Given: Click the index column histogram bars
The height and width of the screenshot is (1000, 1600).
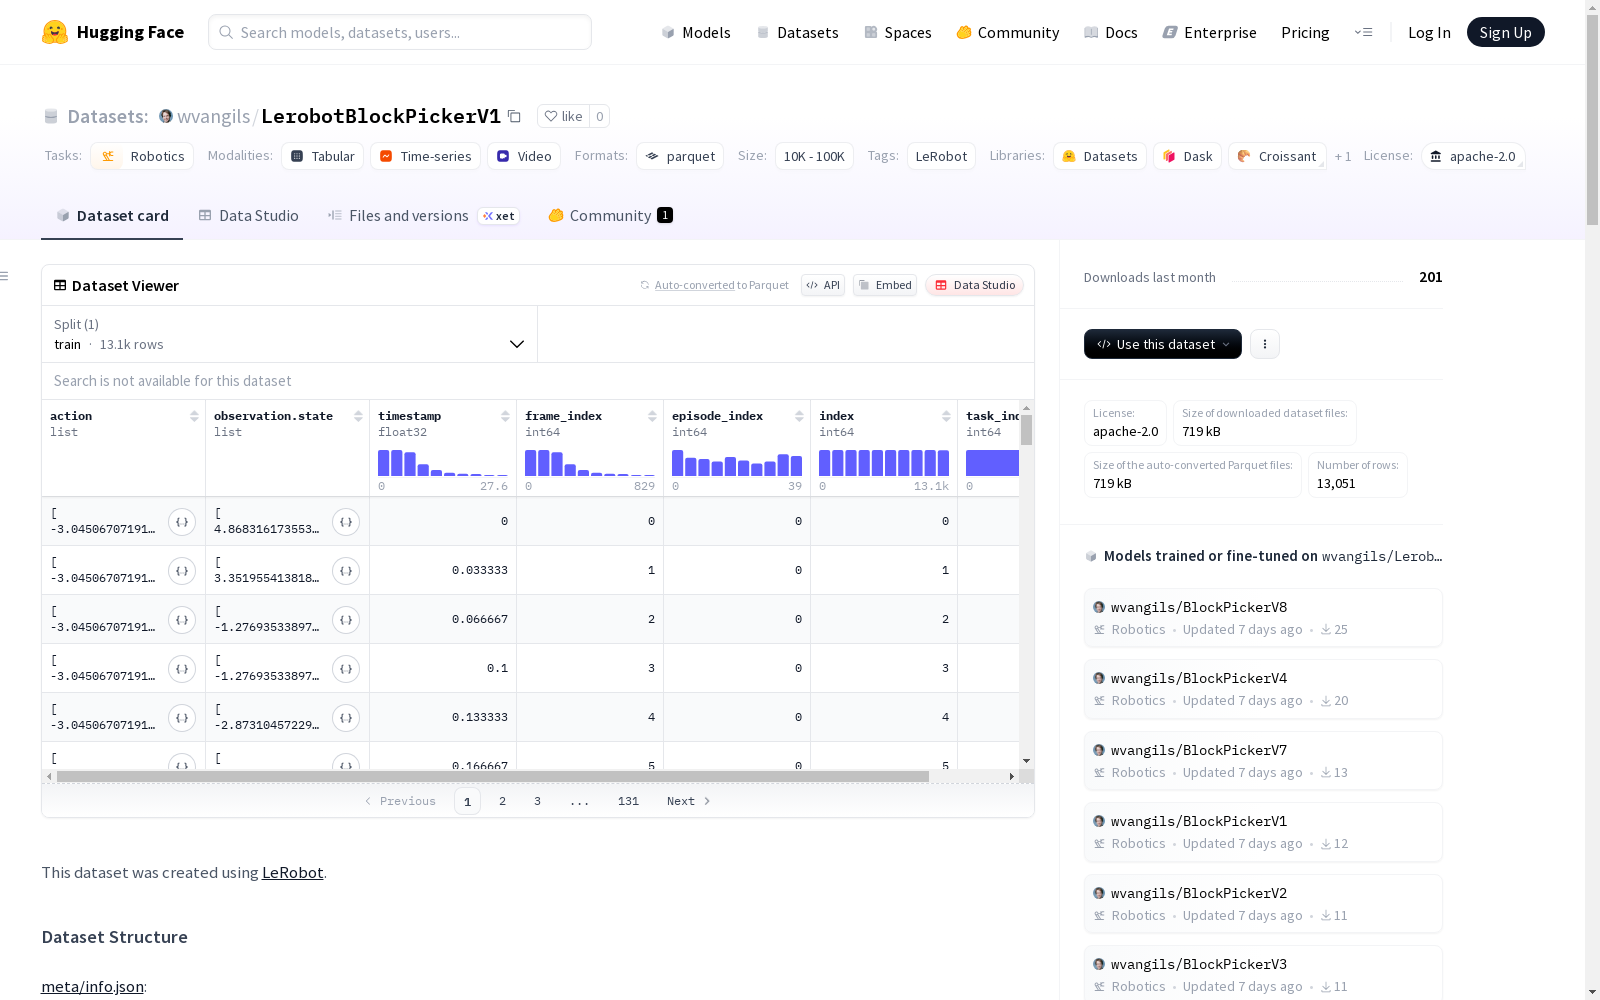Looking at the screenshot, I should [x=884, y=462].
